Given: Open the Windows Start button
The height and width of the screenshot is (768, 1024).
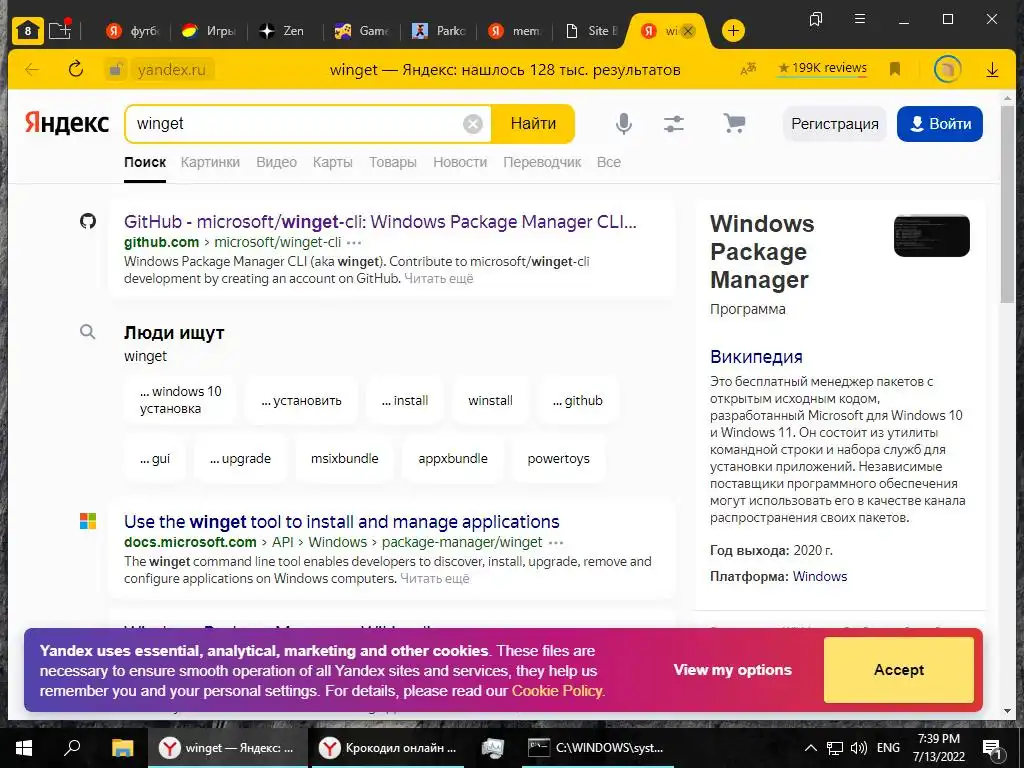Looking at the screenshot, I should (x=24, y=748).
